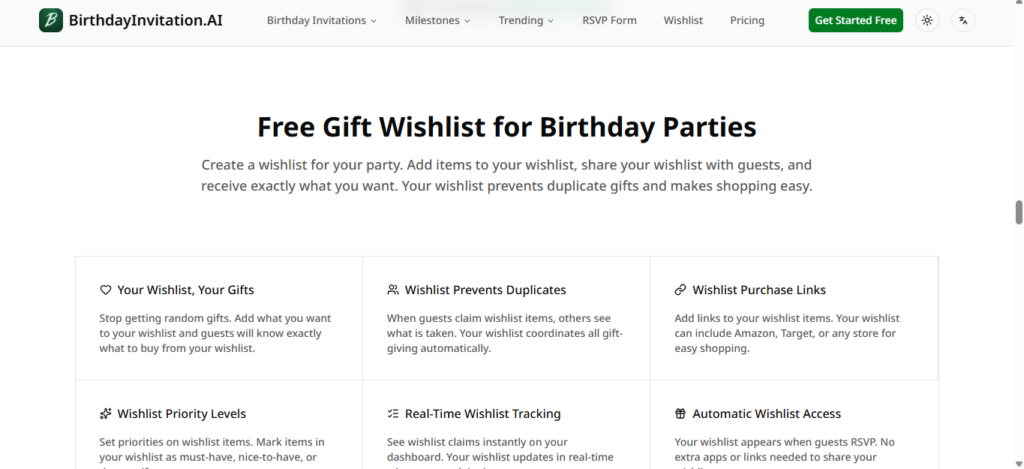The height and width of the screenshot is (469, 1024).
Task: Click the heart icon beside Your Wishlist, Your Gifts
Action: pyautogui.click(x=106, y=290)
